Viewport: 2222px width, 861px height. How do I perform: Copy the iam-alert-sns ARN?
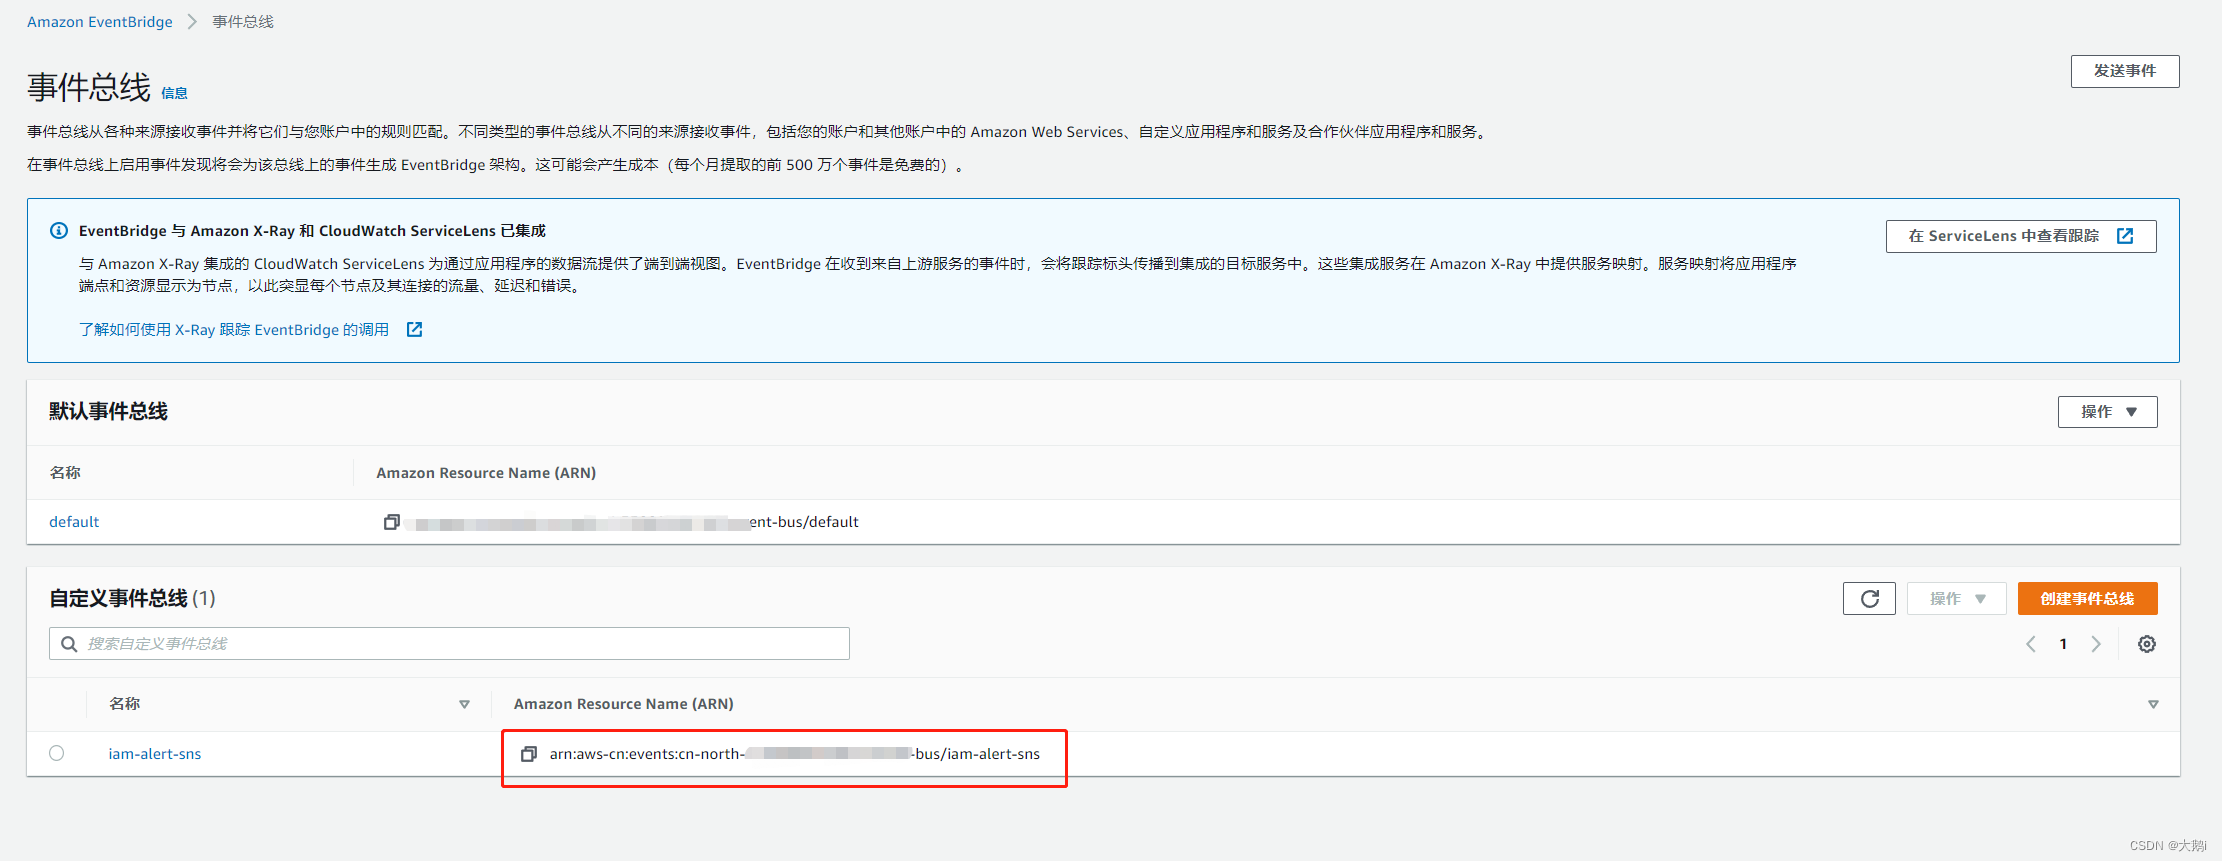point(529,754)
